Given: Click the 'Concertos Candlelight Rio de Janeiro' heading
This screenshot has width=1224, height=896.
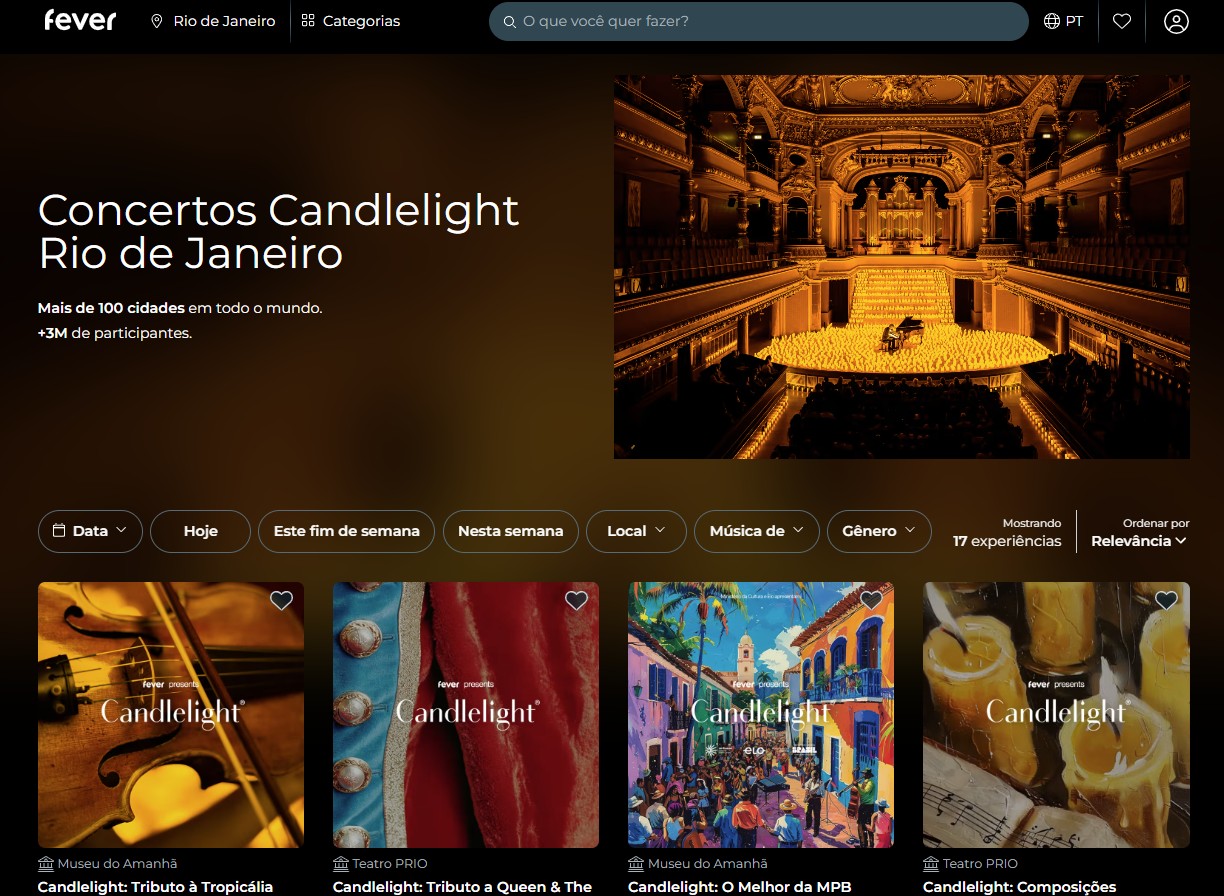Looking at the screenshot, I should pyautogui.click(x=279, y=231).
